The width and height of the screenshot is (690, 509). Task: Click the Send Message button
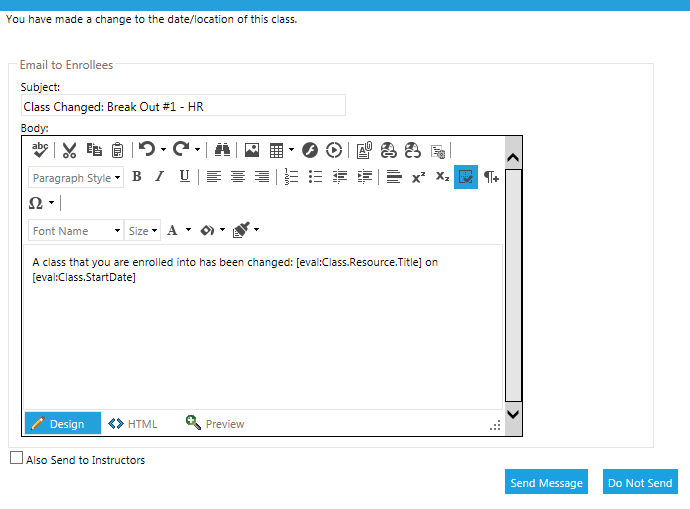pos(546,483)
